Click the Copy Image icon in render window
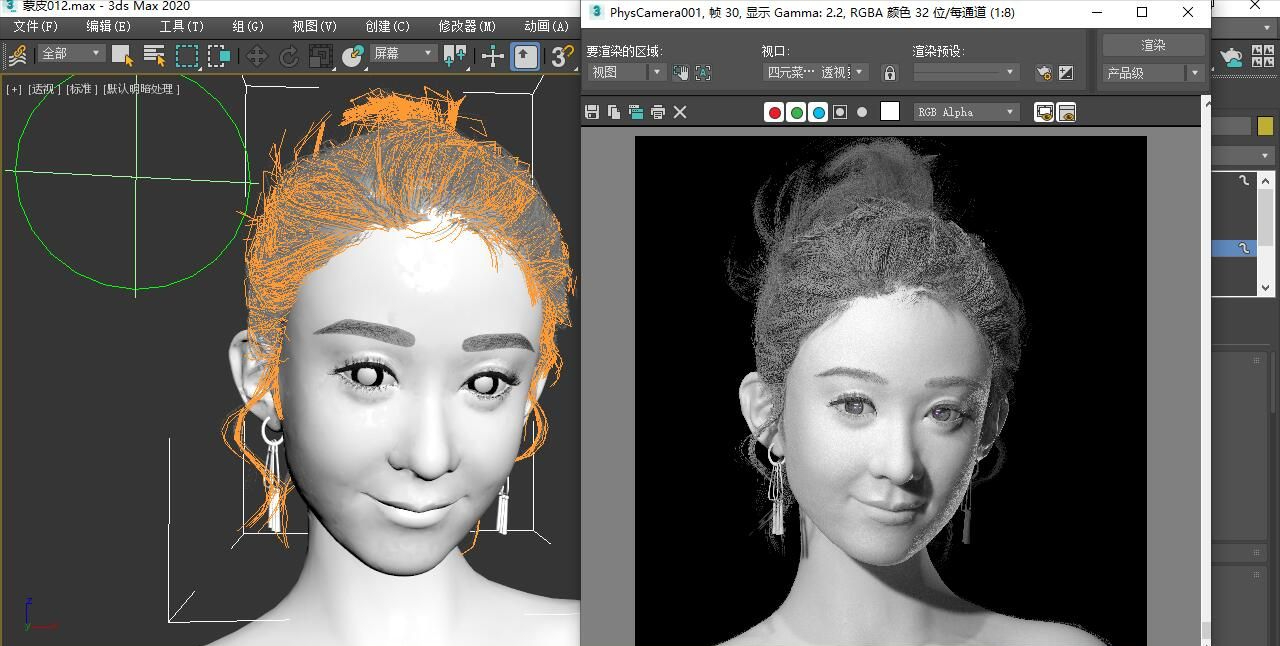 614,112
